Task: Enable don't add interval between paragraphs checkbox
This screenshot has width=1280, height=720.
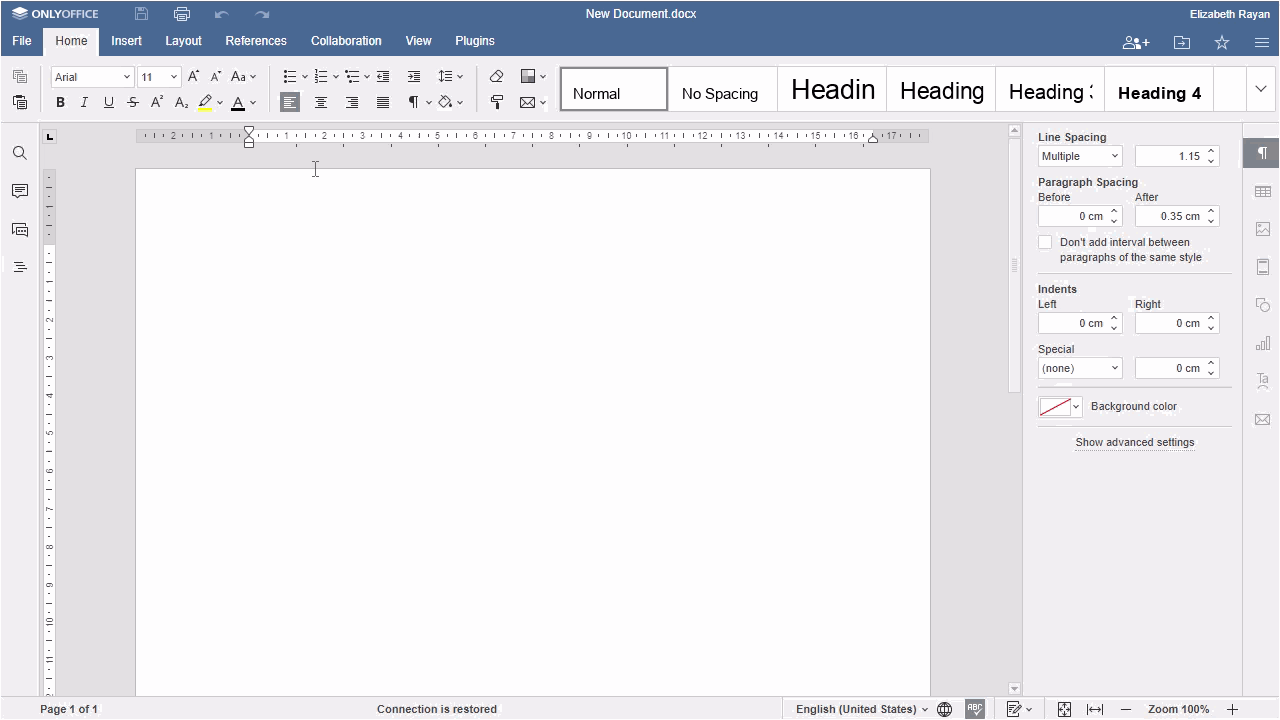Action: [1045, 242]
